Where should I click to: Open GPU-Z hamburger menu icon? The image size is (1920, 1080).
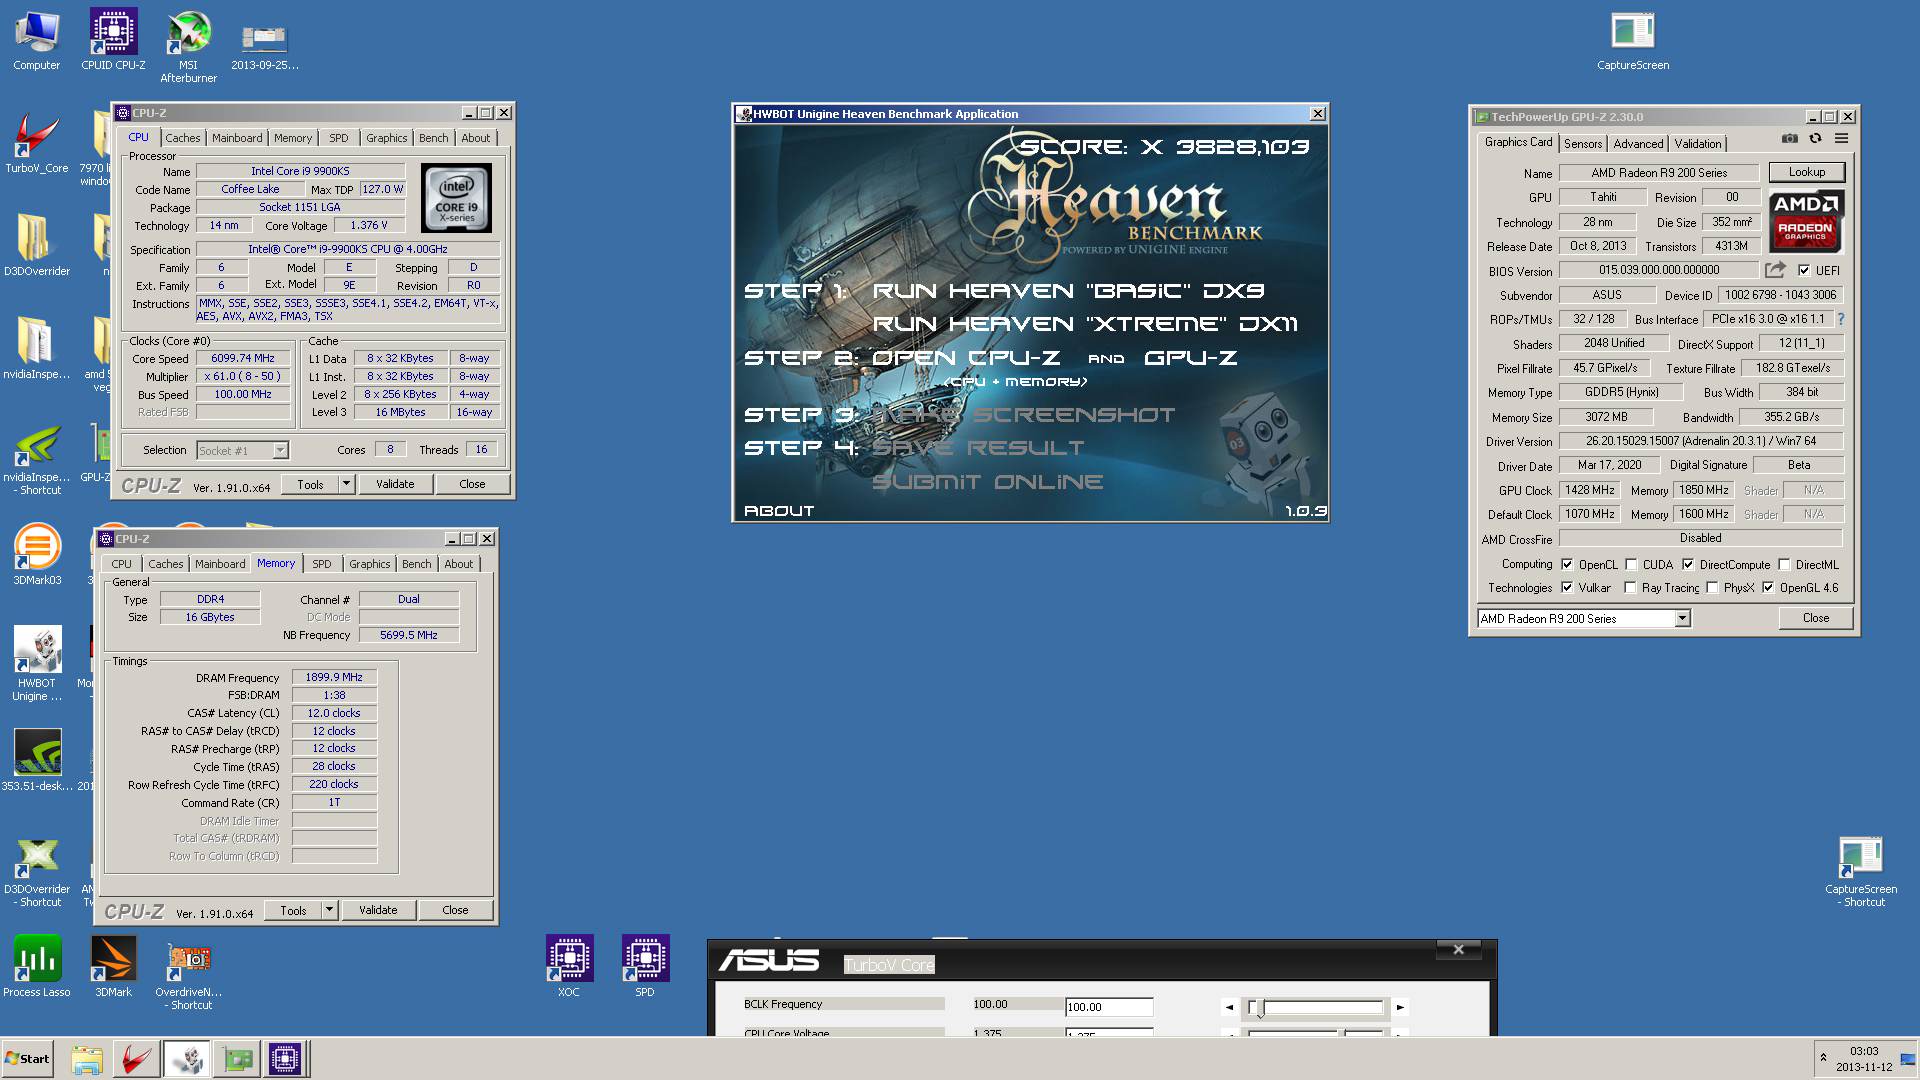pyautogui.click(x=1841, y=139)
